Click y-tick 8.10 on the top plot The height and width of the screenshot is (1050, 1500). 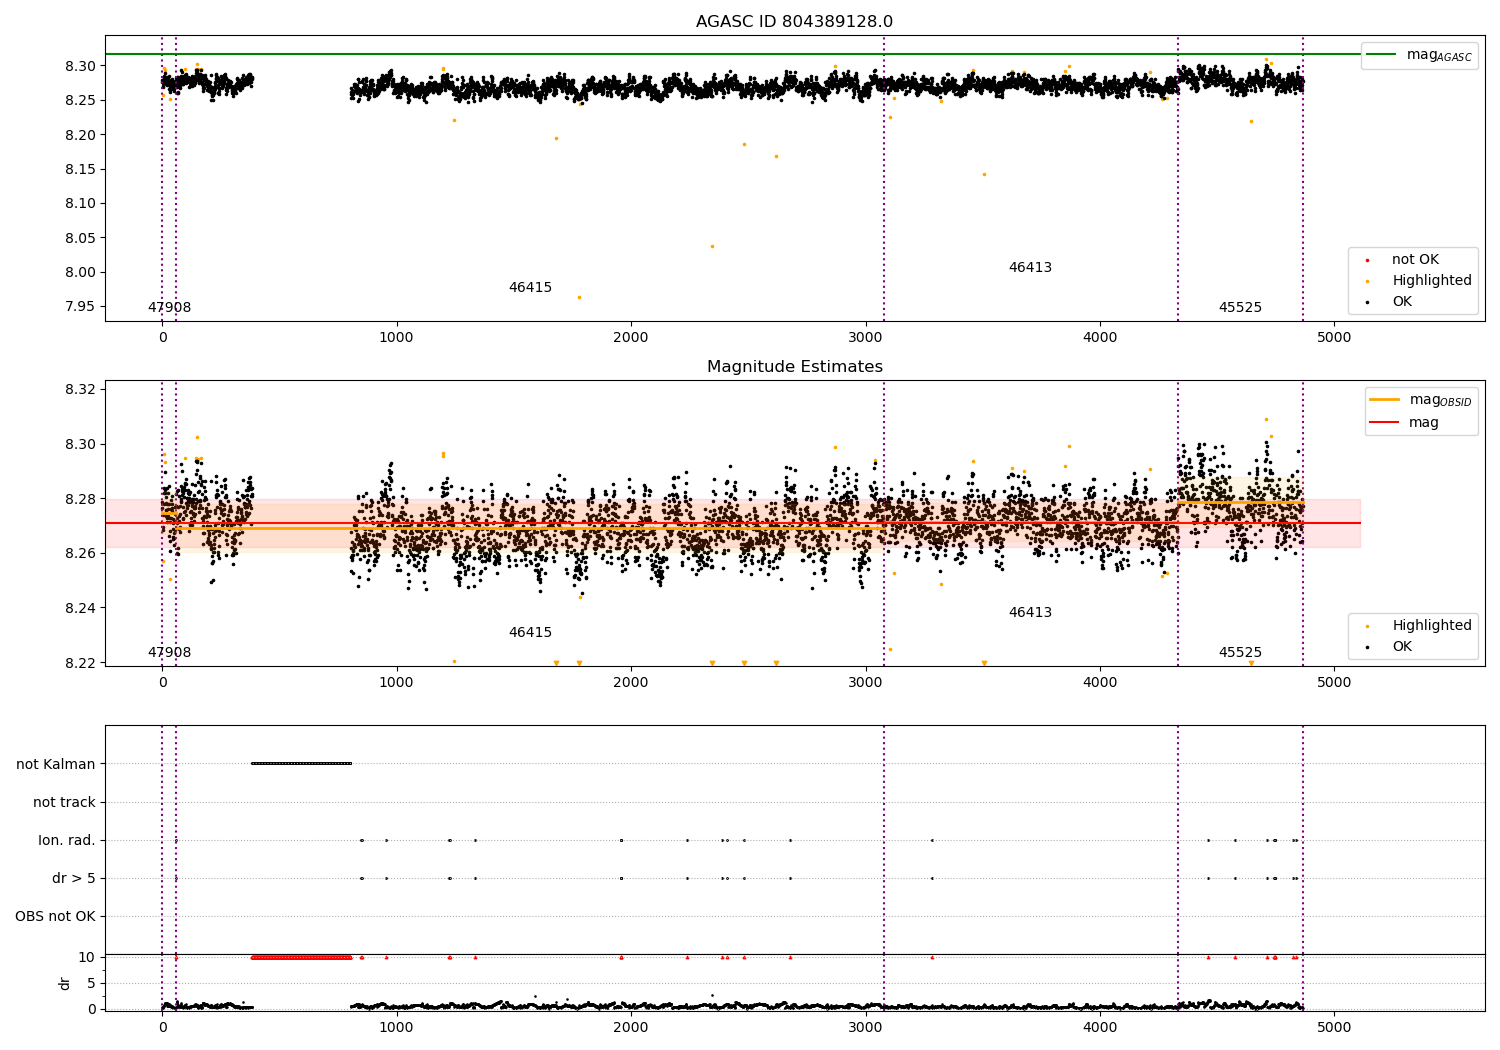coord(81,204)
